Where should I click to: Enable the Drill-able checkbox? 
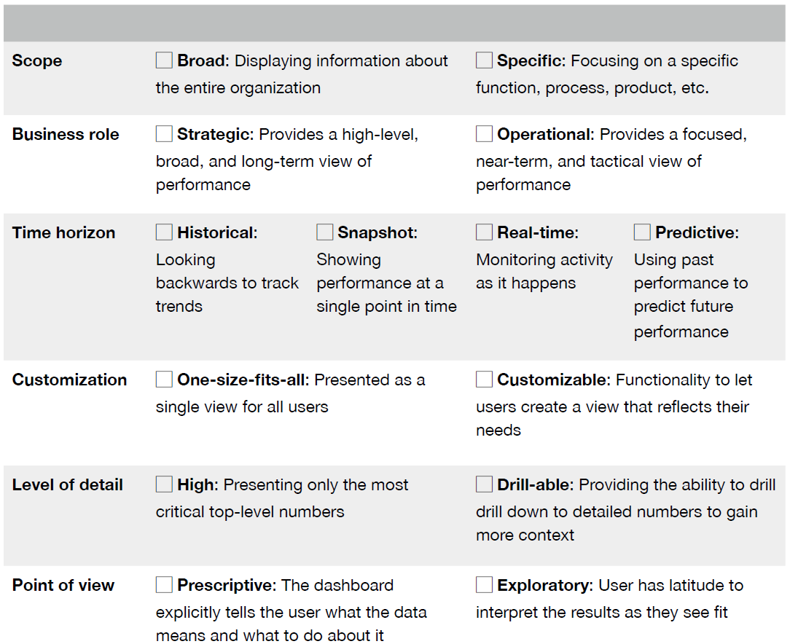pyautogui.click(x=484, y=485)
